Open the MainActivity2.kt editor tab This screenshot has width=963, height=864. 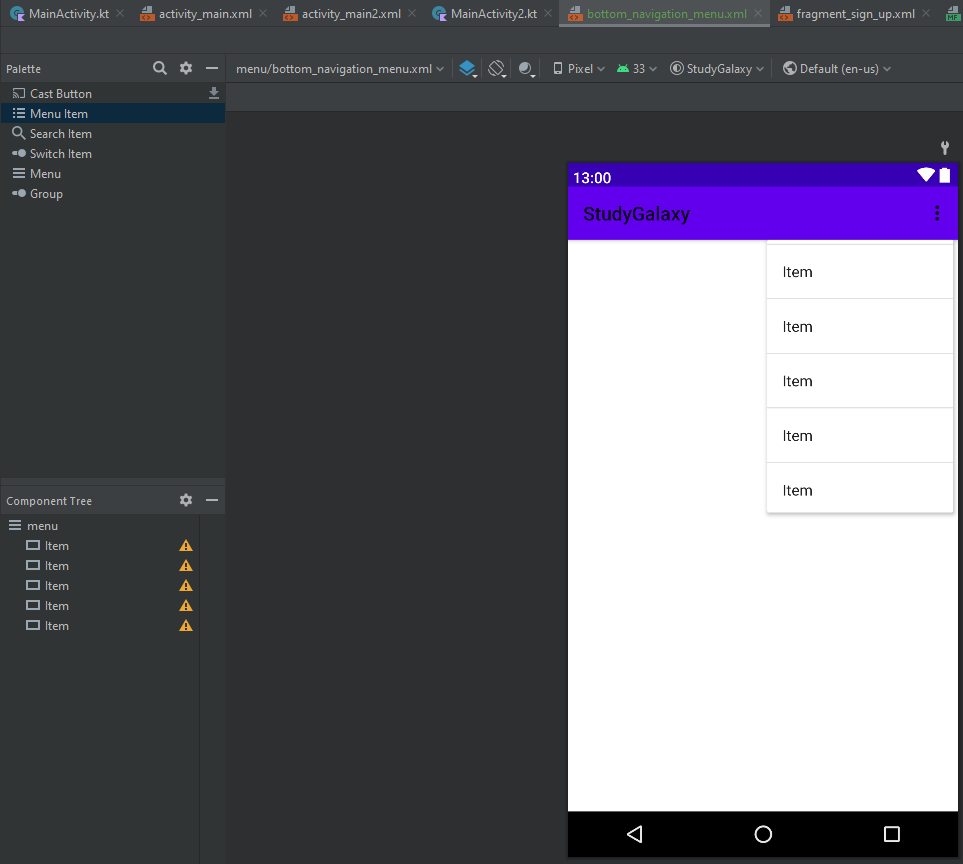(x=490, y=14)
